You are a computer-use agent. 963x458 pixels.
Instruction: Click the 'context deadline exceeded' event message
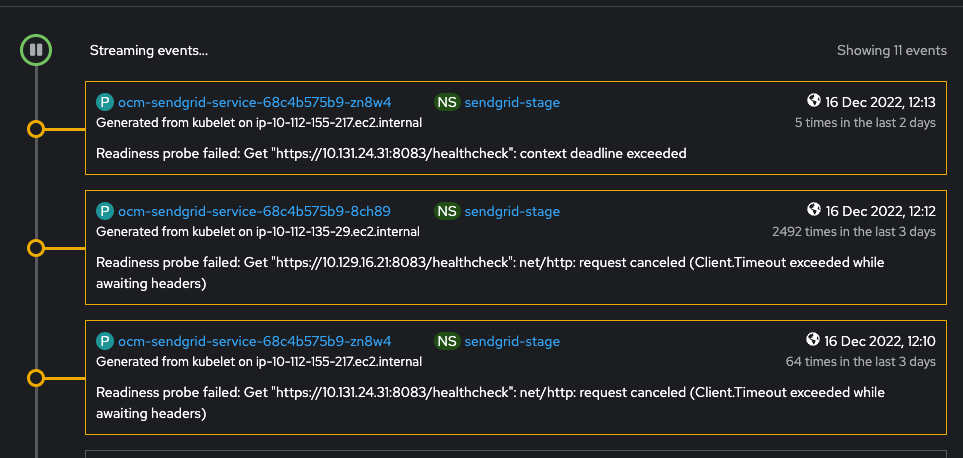click(391, 153)
